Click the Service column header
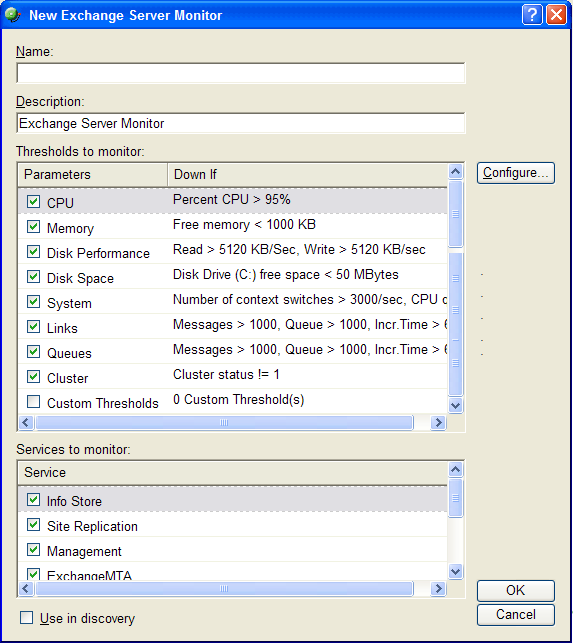 point(233,473)
